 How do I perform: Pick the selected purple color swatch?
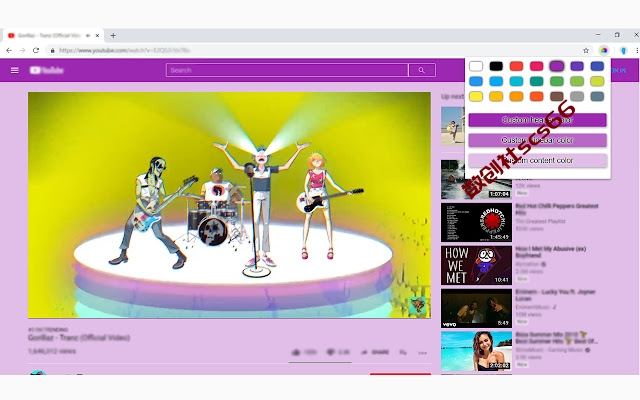click(557, 66)
